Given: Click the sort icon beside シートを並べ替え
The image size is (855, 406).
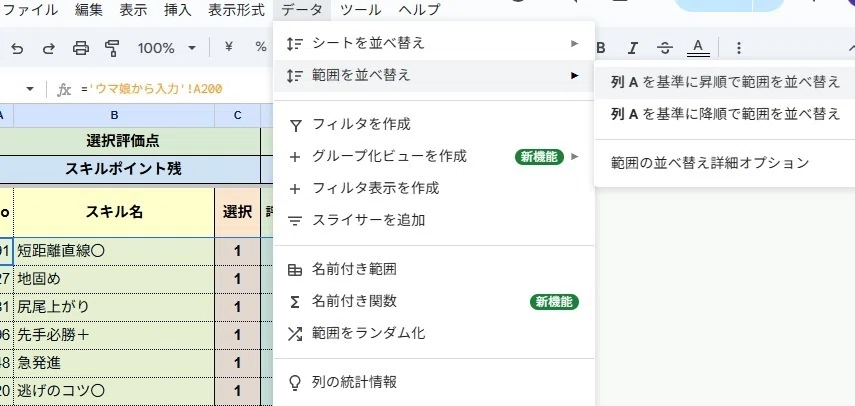Looking at the screenshot, I should point(294,44).
